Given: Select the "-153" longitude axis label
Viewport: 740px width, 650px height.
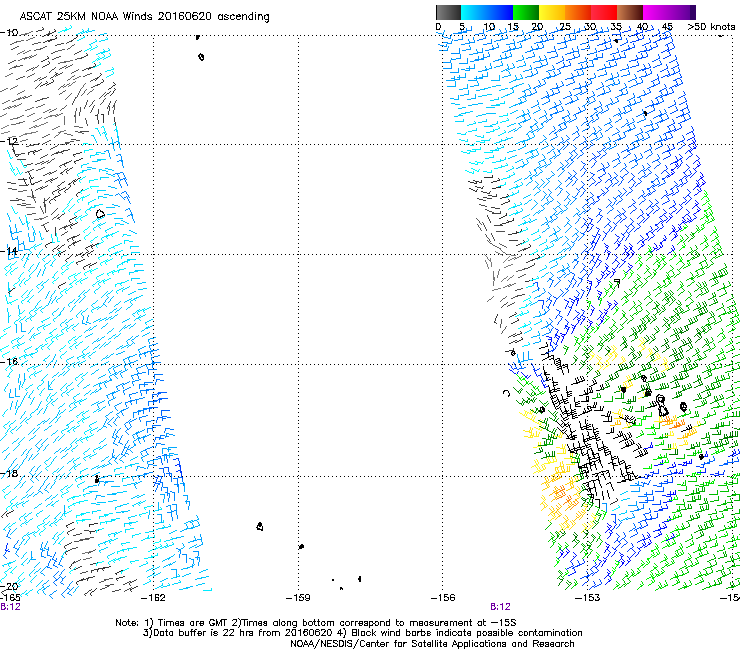Looking at the screenshot, I should pyautogui.click(x=588, y=598).
